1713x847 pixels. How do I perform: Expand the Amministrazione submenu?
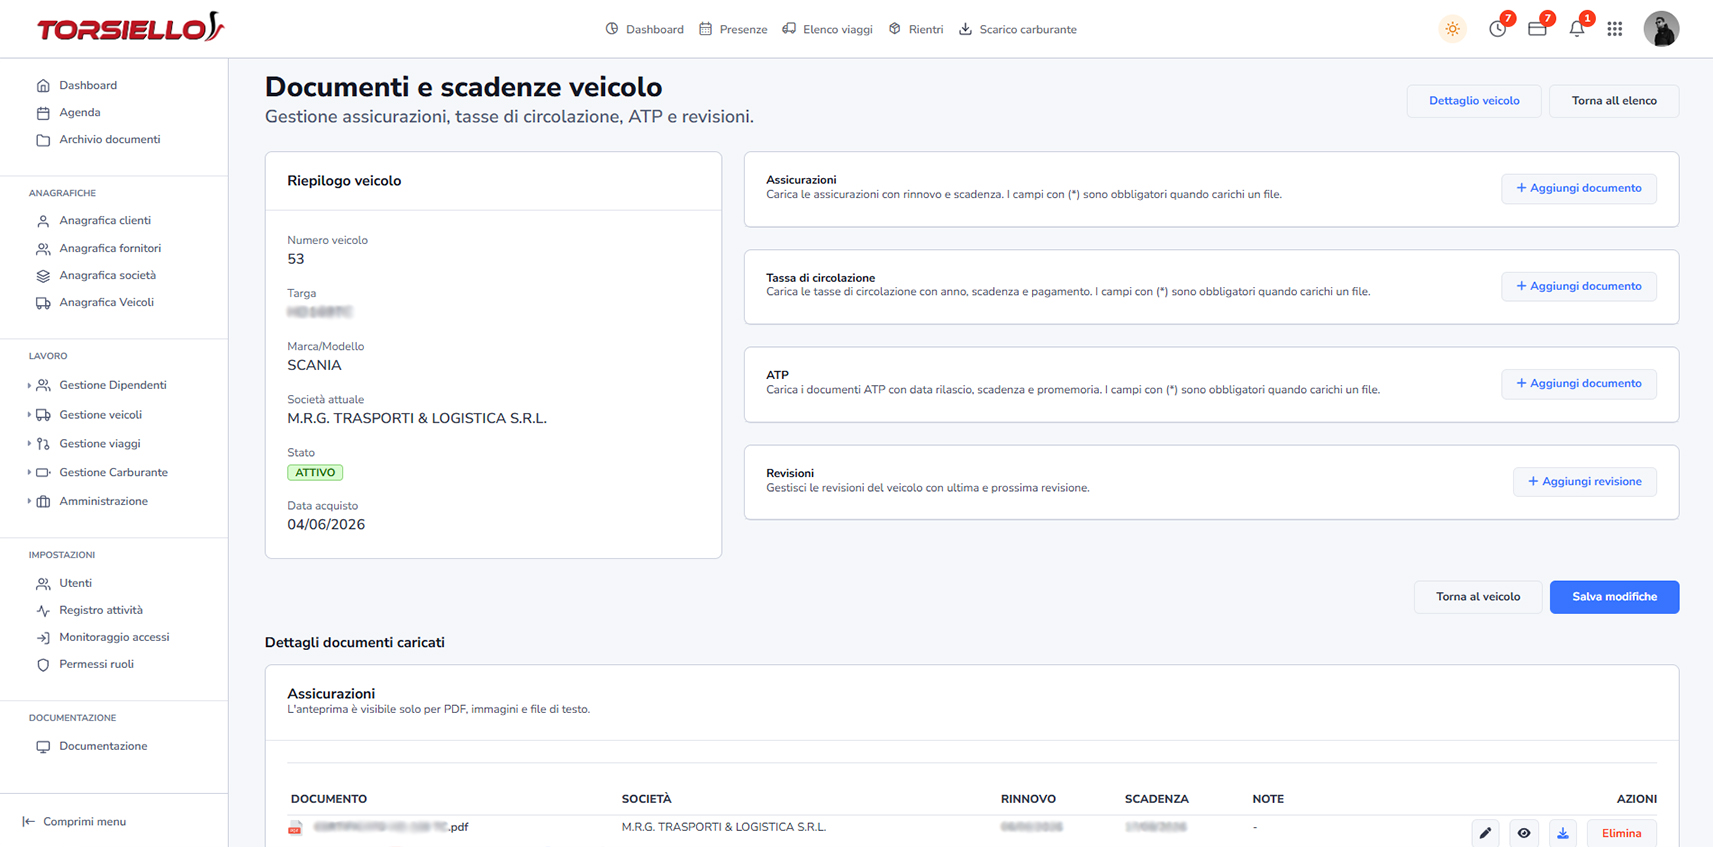coord(88,501)
